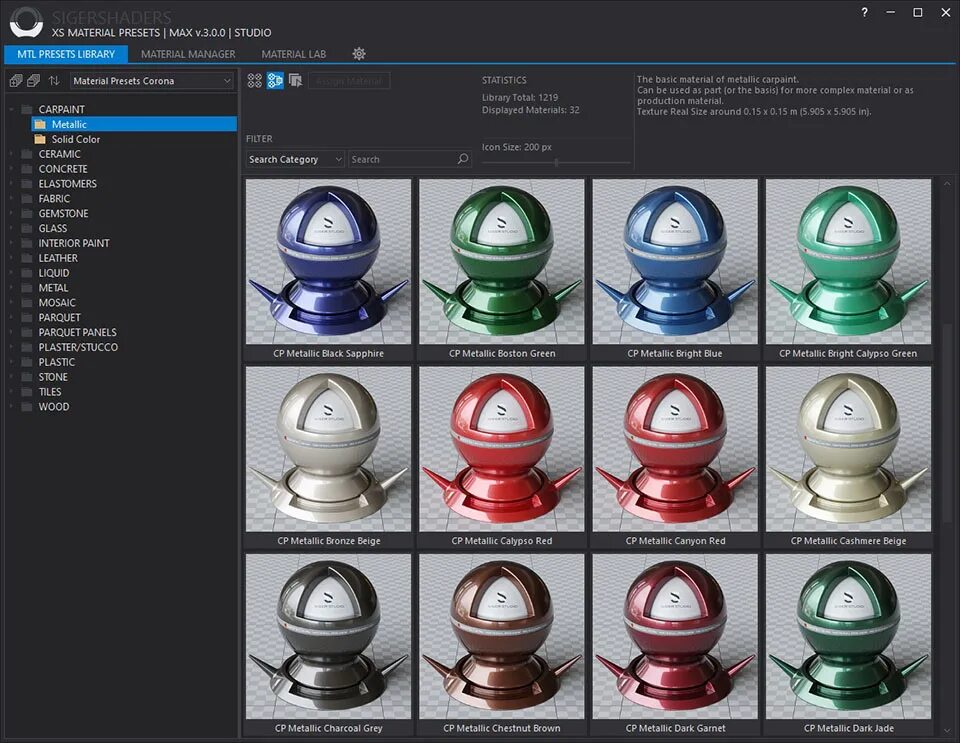Select CP Metallic Dark Garnet thumbnail
Viewport: 960px width, 743px height.
675,637
